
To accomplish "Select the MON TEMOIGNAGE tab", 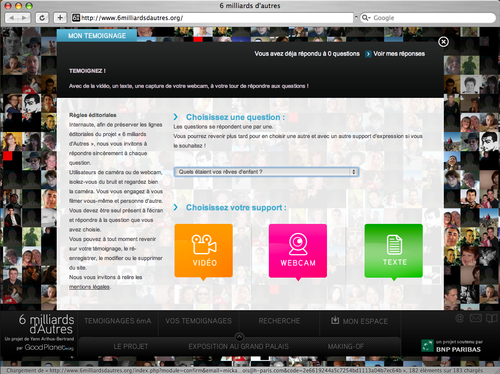I will (97, 36).
